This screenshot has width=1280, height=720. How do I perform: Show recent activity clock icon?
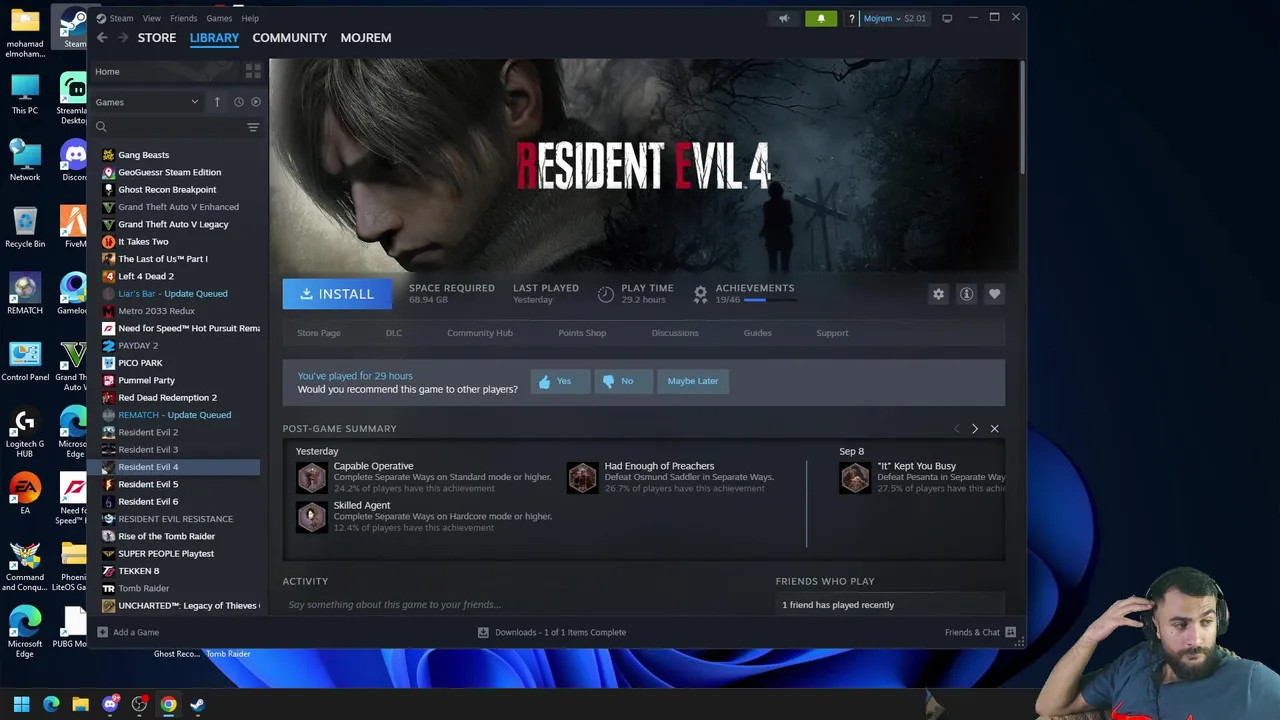(x=238, y=102)
